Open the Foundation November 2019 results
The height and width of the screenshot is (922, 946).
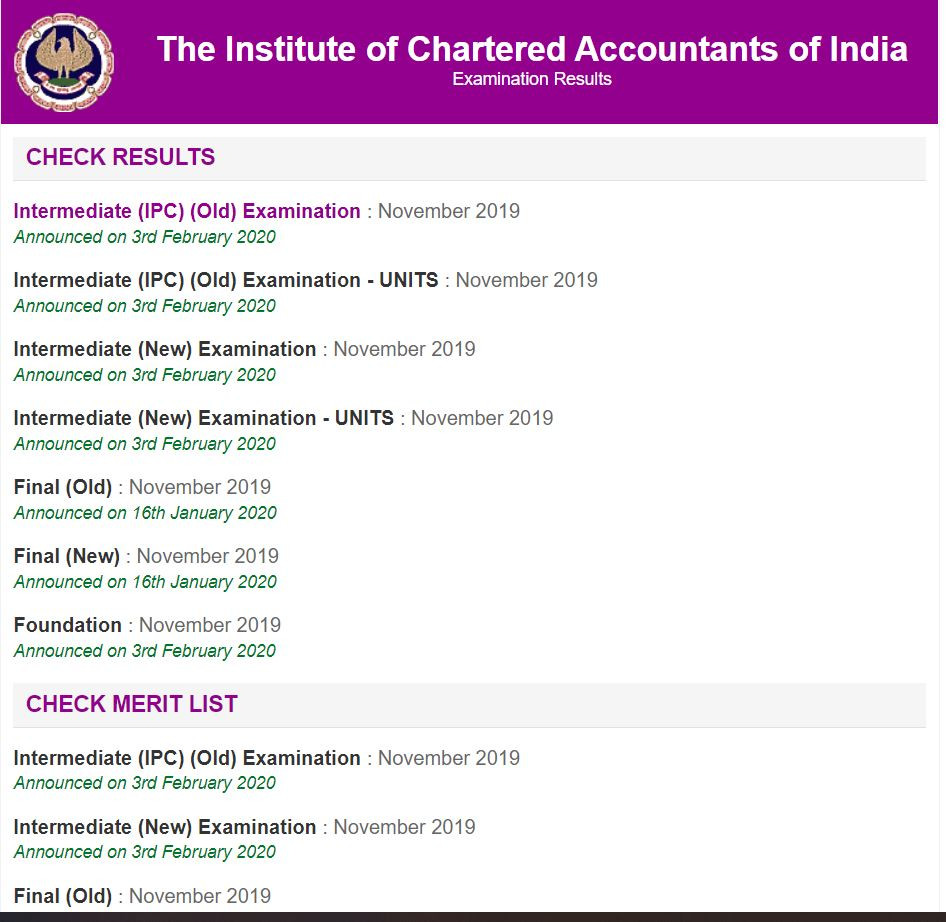coord(68,625)
